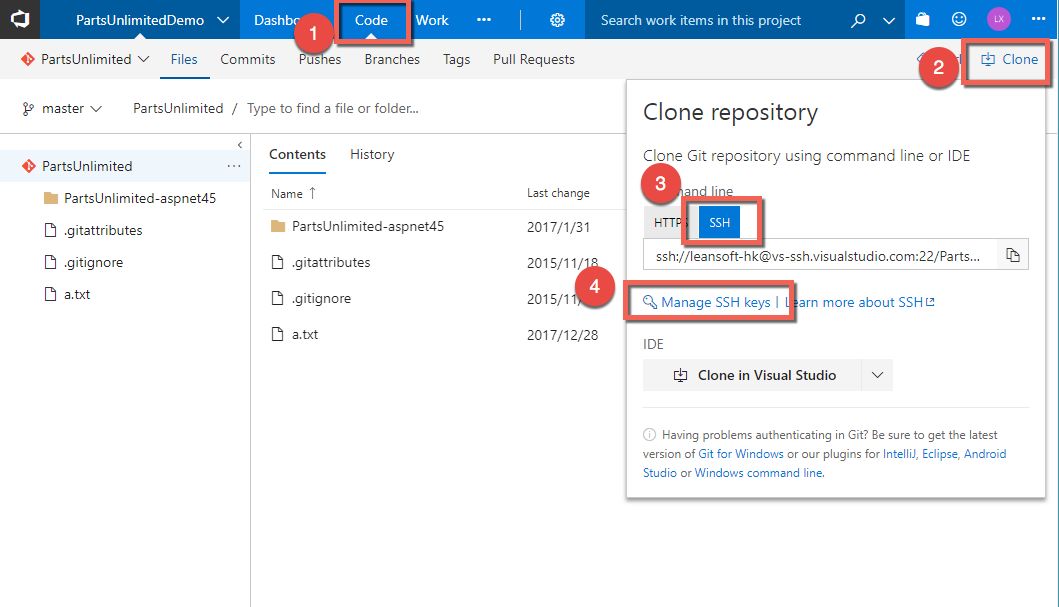This screenshot has height=607, width=1059.
Task: Switch to the Commits tab
Action: pyautogui.click(x=248, y=59)
